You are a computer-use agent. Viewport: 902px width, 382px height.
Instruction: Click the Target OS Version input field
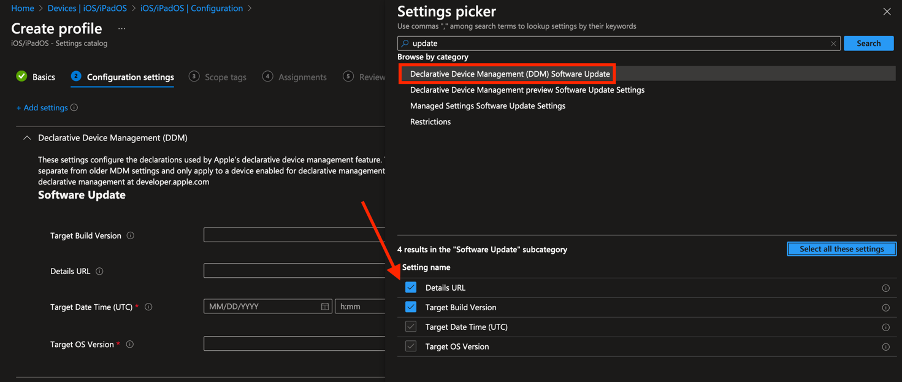(294, 344)
